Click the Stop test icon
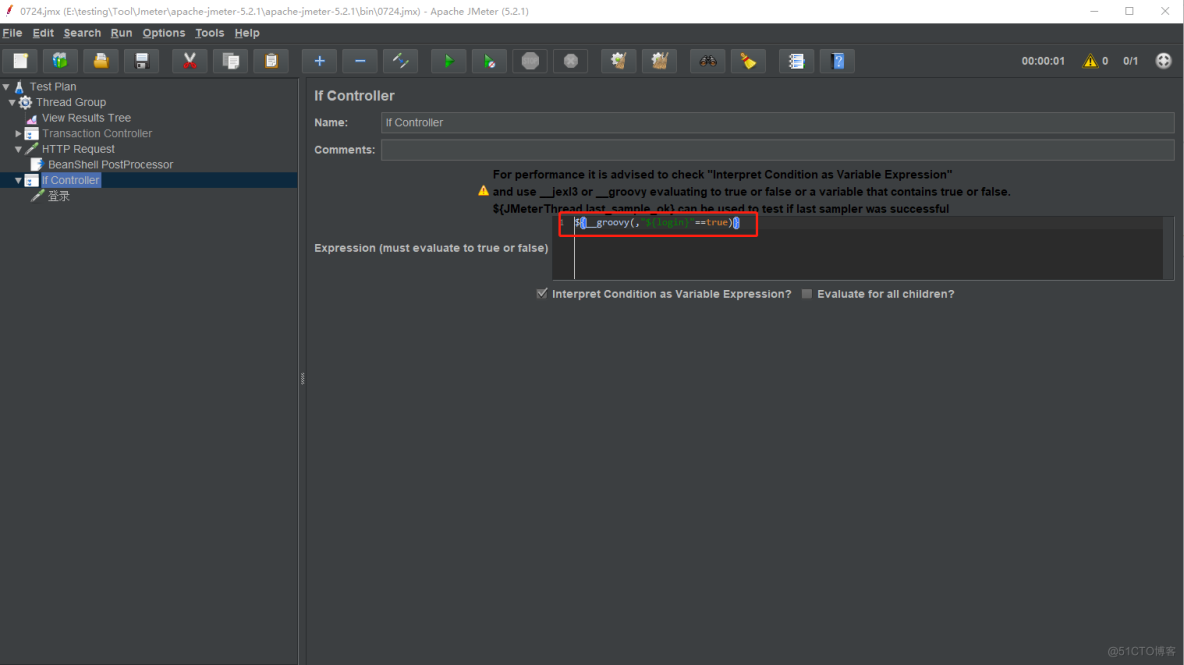Image resolution: width=1184 pixels, height=665 pixels. point(530,61)
